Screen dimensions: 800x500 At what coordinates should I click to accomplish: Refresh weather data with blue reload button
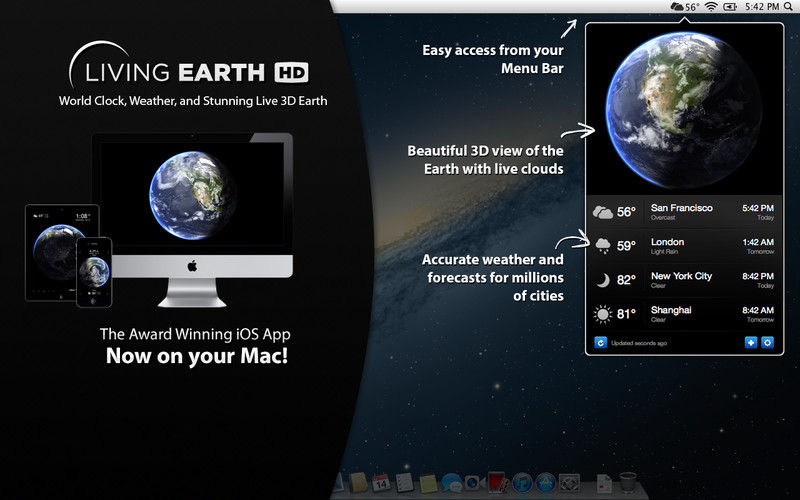[601, 342]
